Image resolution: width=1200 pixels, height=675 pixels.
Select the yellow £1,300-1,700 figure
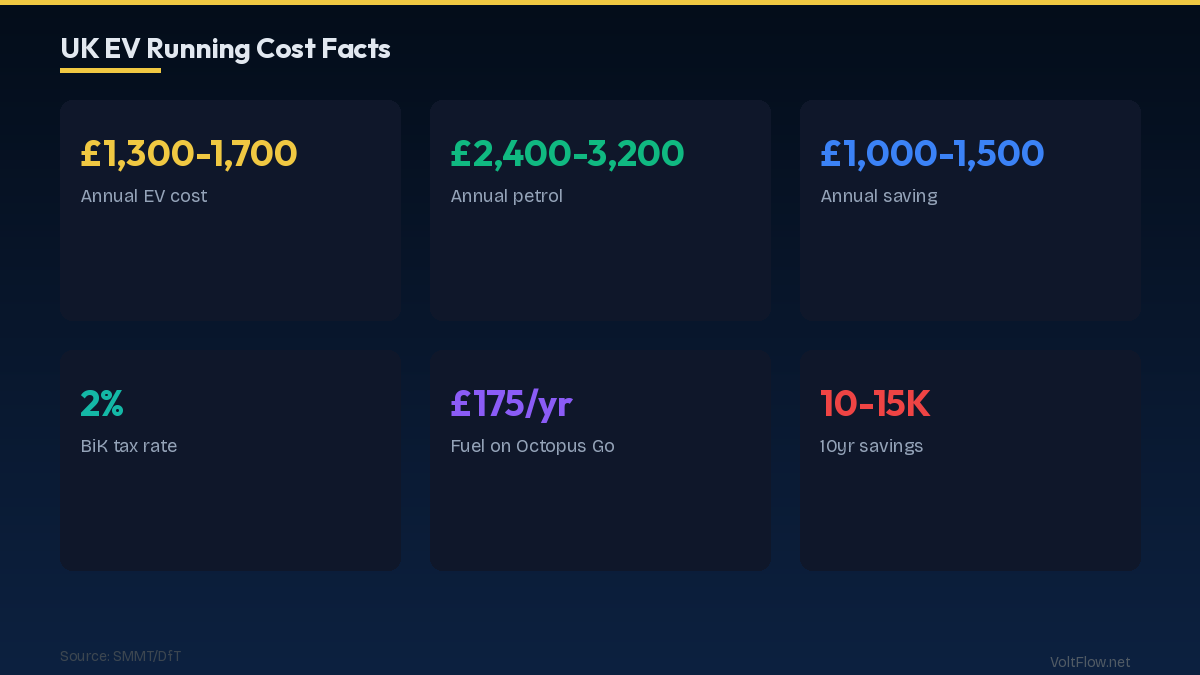tap(189, 153)
